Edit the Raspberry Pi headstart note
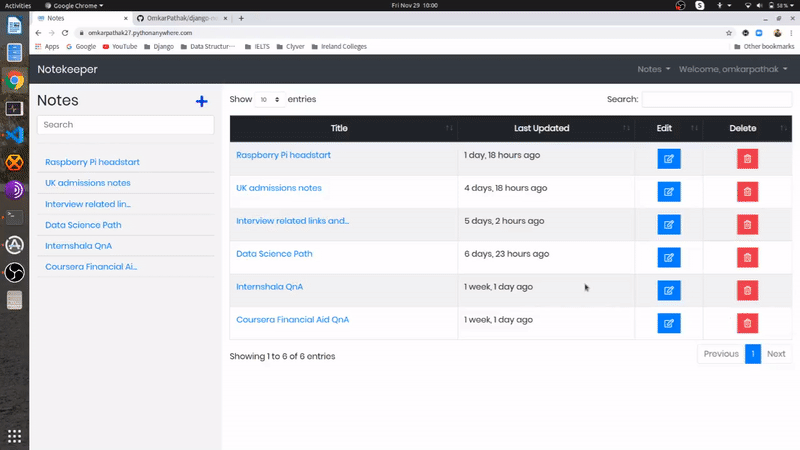Image resolution: width=800 pixels, height=450 pixels. point(668,159)
